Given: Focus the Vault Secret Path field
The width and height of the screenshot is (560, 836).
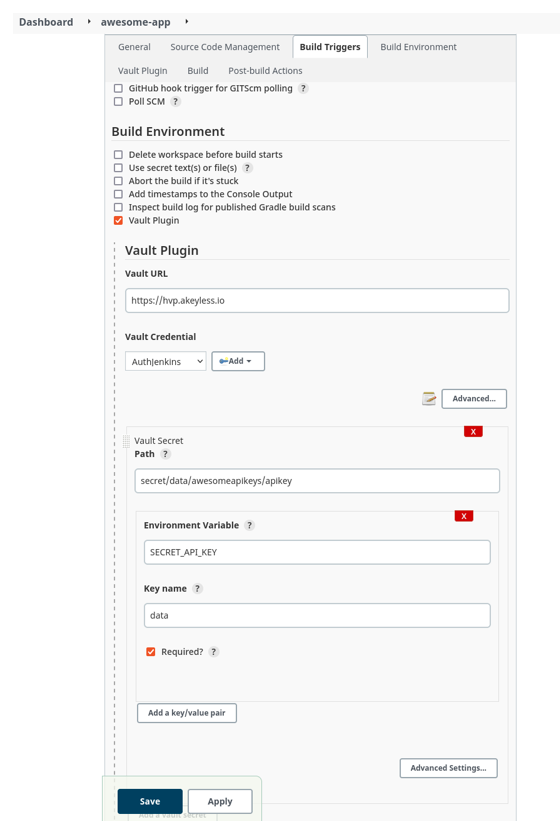Looking at the screenshot, I should (317, 481).
